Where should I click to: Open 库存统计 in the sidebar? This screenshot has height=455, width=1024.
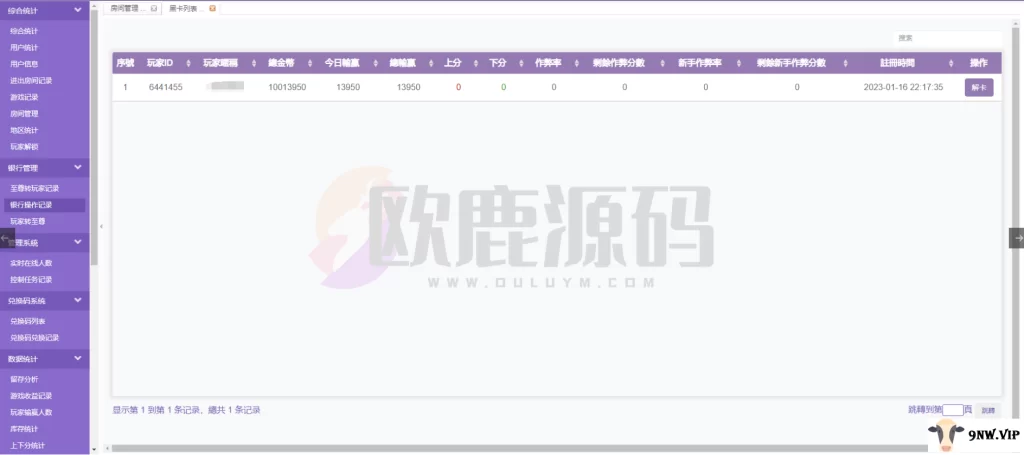[x=24, y=429]
